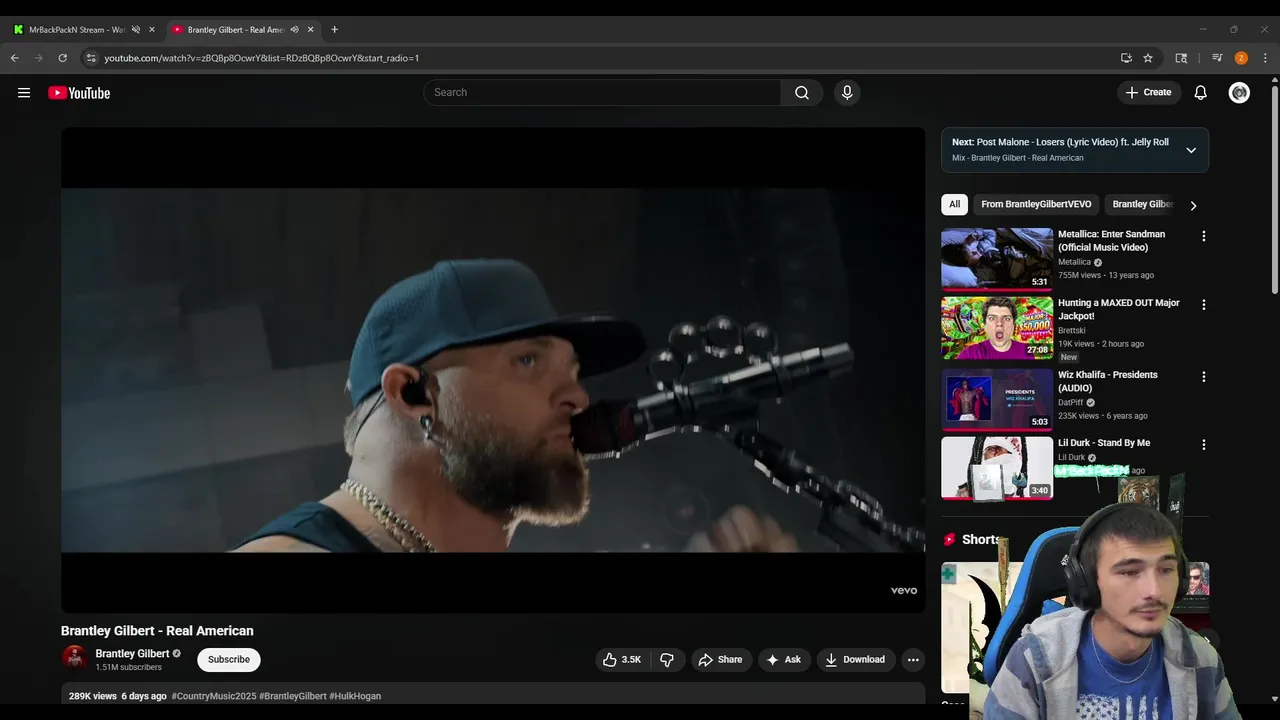Like the video with thumbs up

pyautogui.click(x=623, y=660)
